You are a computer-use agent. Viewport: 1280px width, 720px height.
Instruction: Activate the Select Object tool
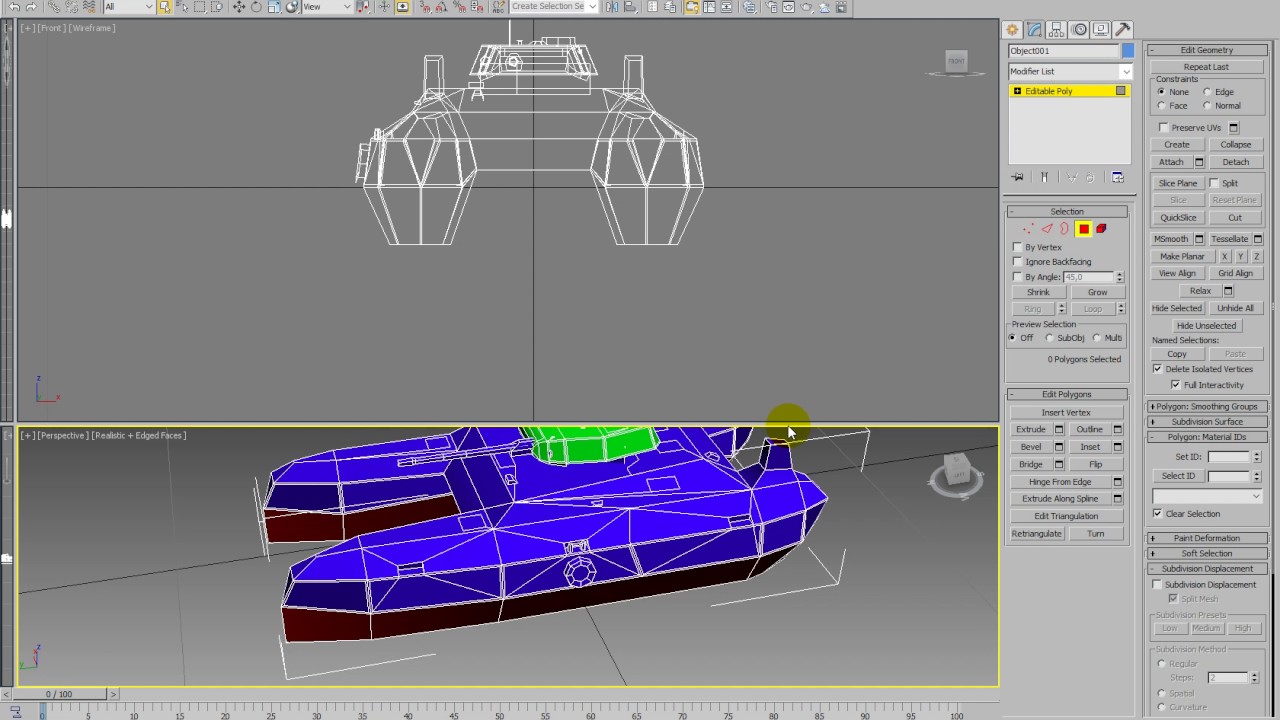tap(165, 7)
